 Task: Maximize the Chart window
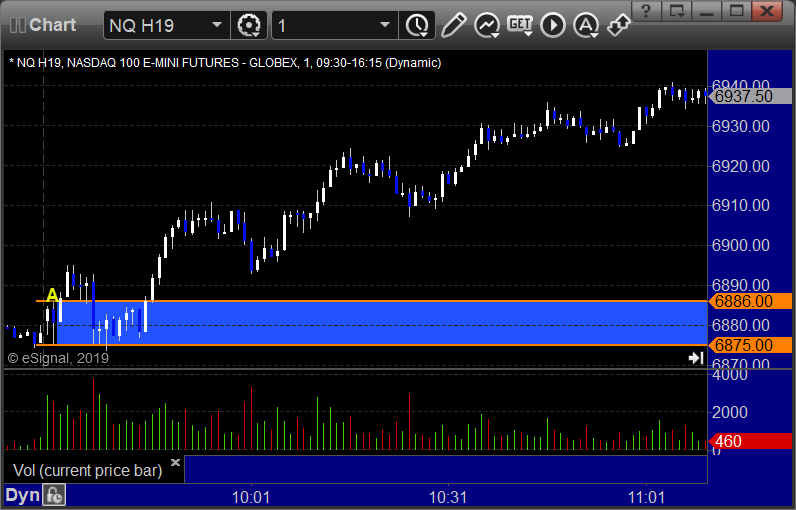pos(737,10)
